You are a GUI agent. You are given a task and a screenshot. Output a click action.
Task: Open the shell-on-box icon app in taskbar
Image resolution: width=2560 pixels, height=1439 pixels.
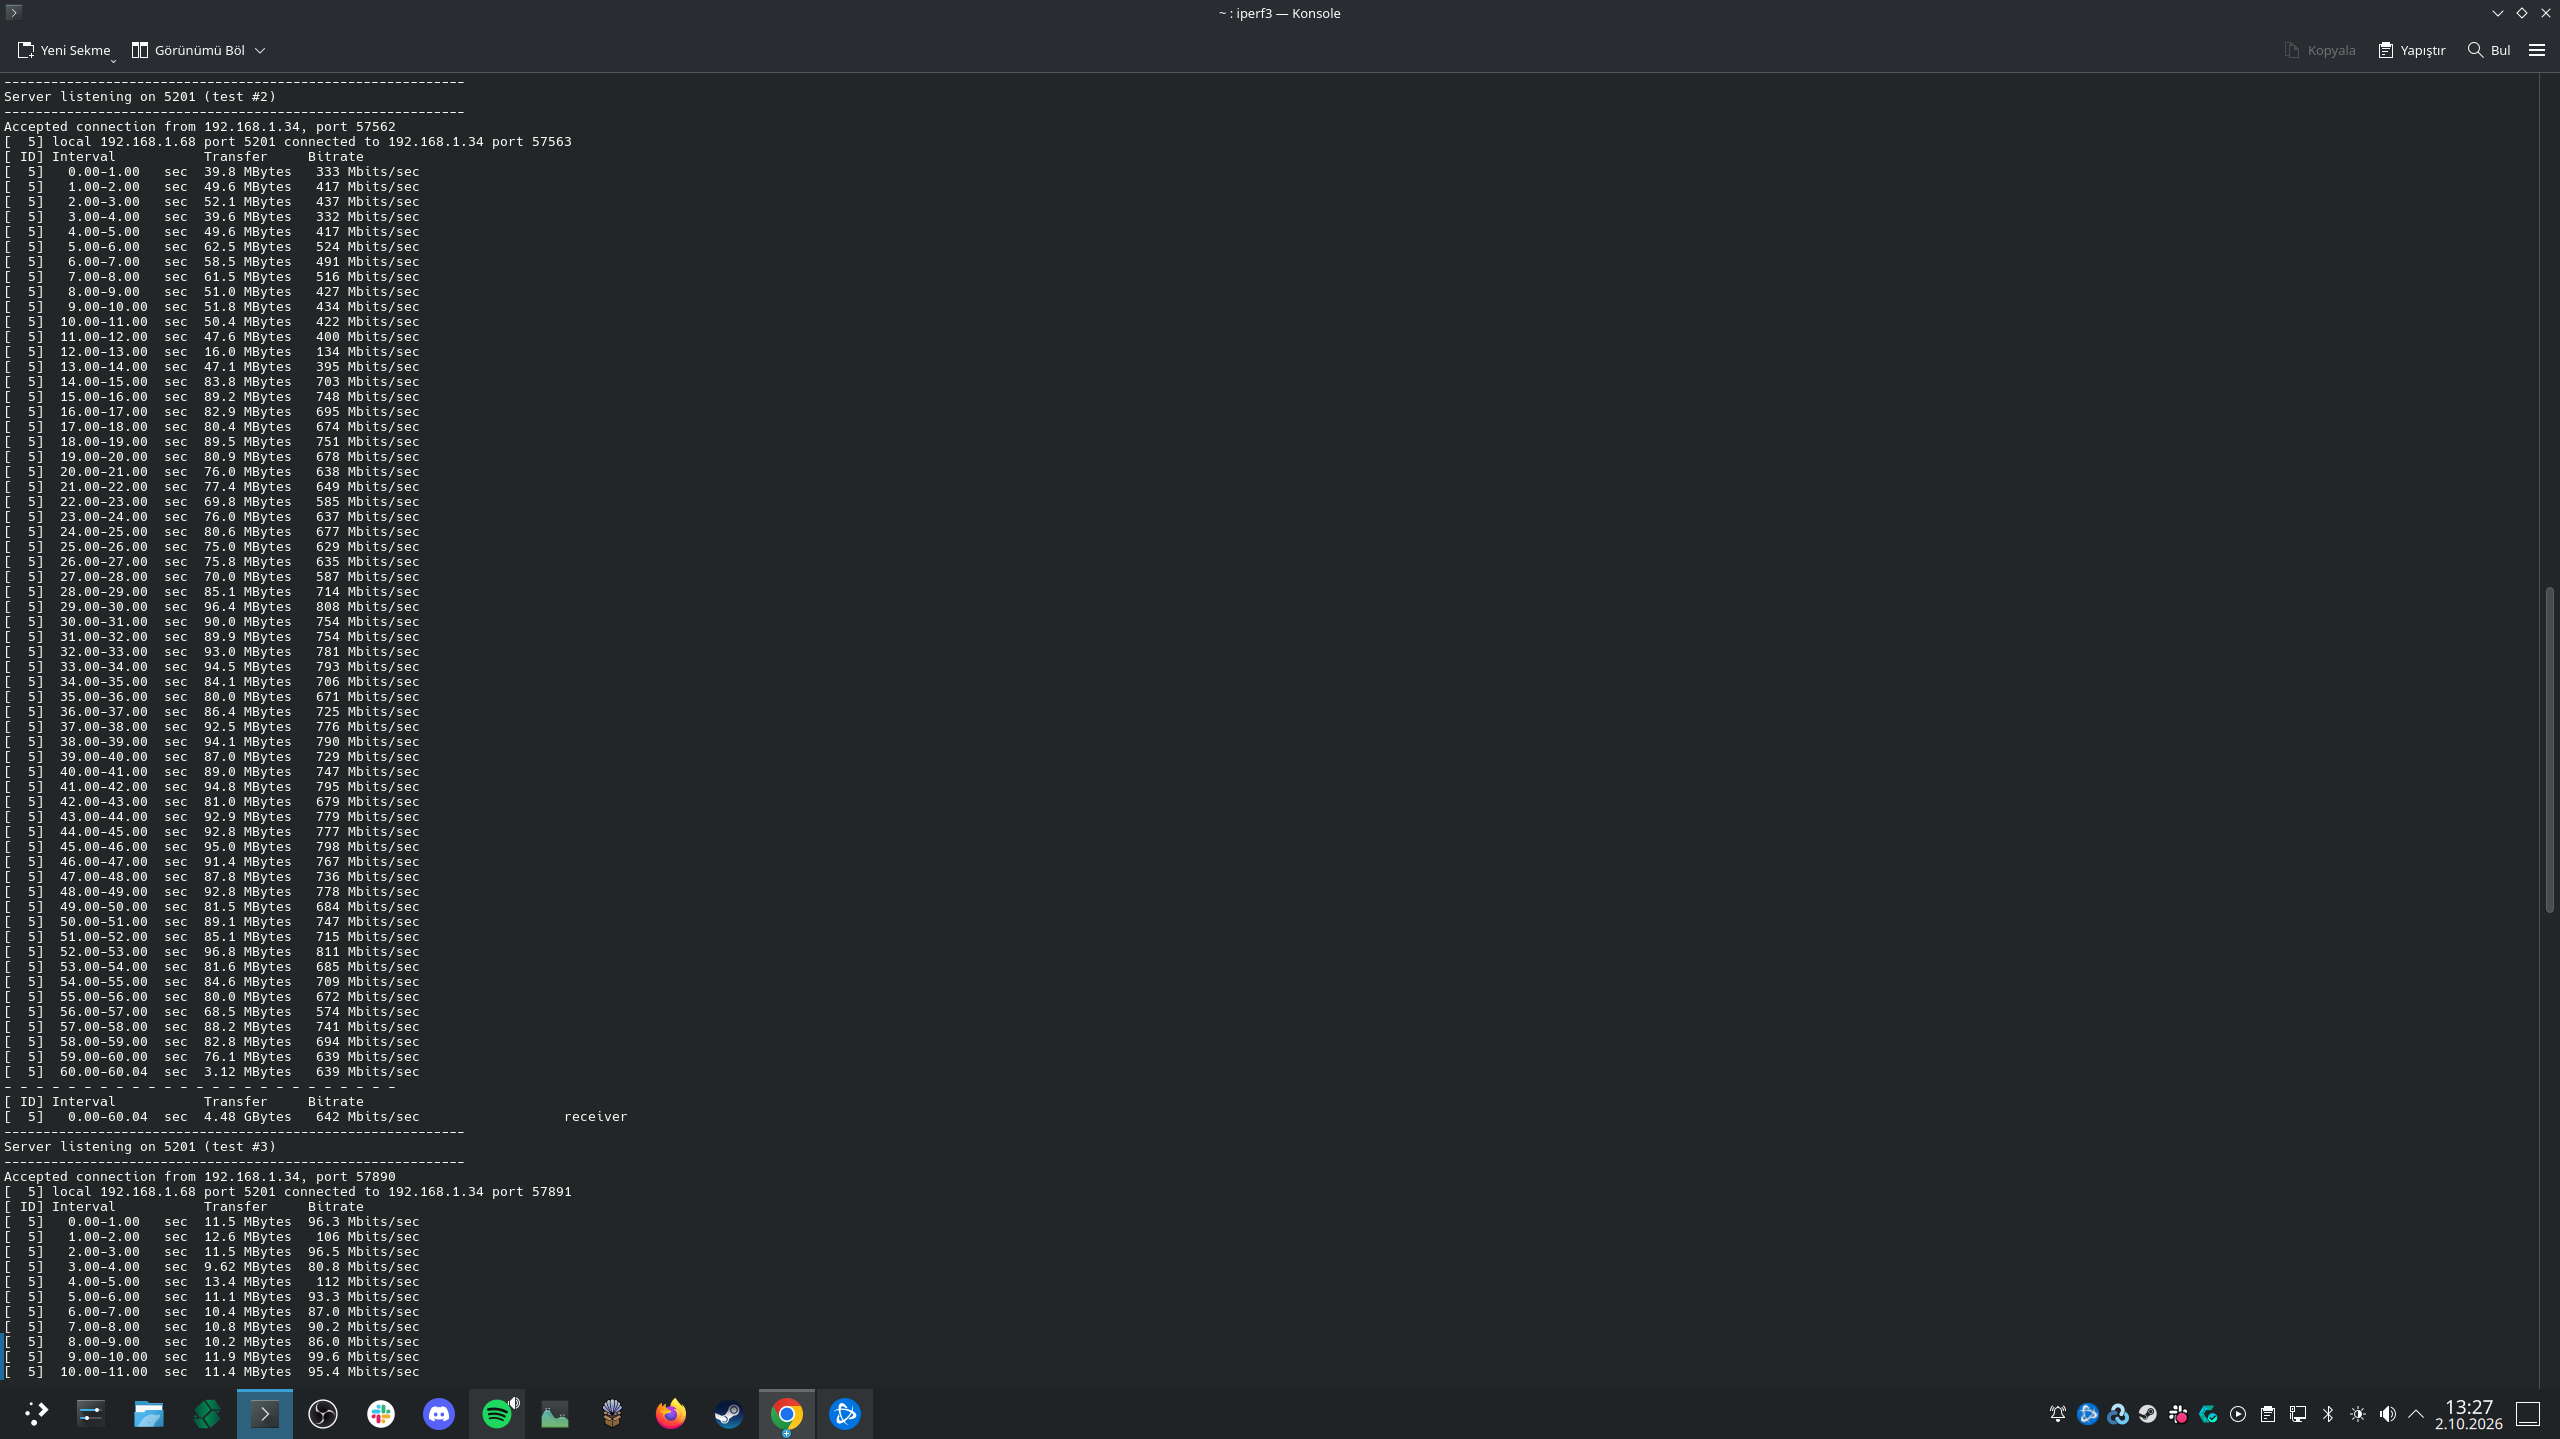tap(613, 1413)
